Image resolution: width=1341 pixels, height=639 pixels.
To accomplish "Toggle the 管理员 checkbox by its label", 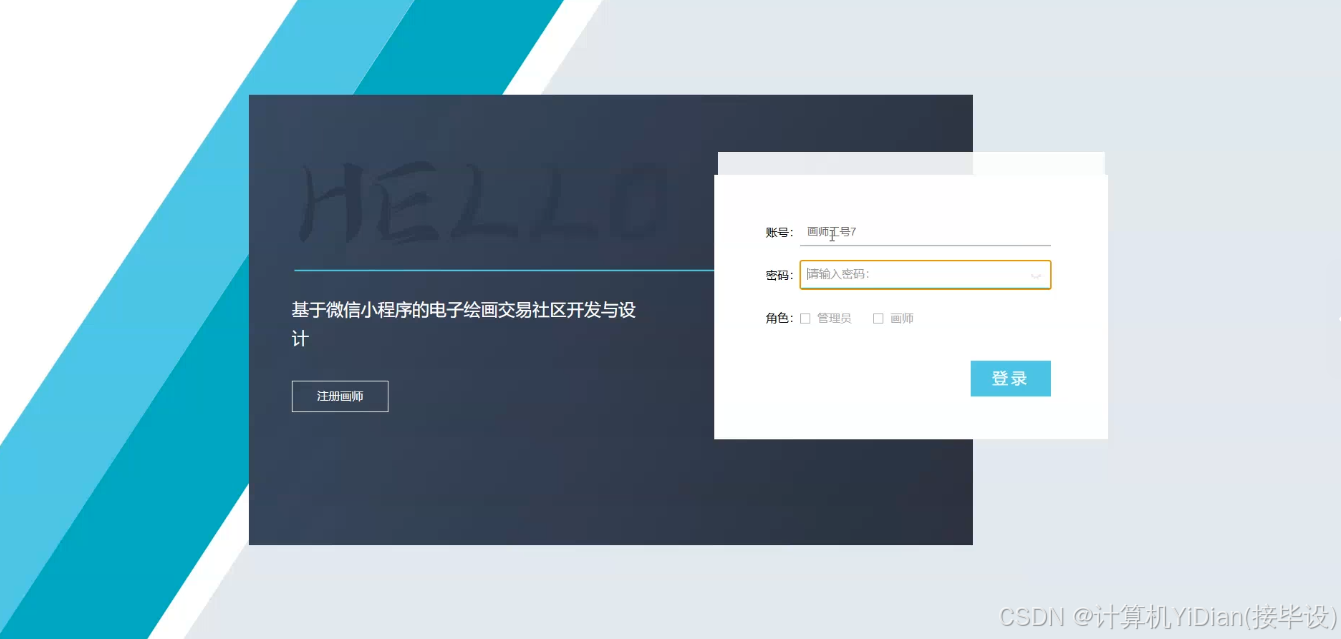I will click(x=834, y=318).
